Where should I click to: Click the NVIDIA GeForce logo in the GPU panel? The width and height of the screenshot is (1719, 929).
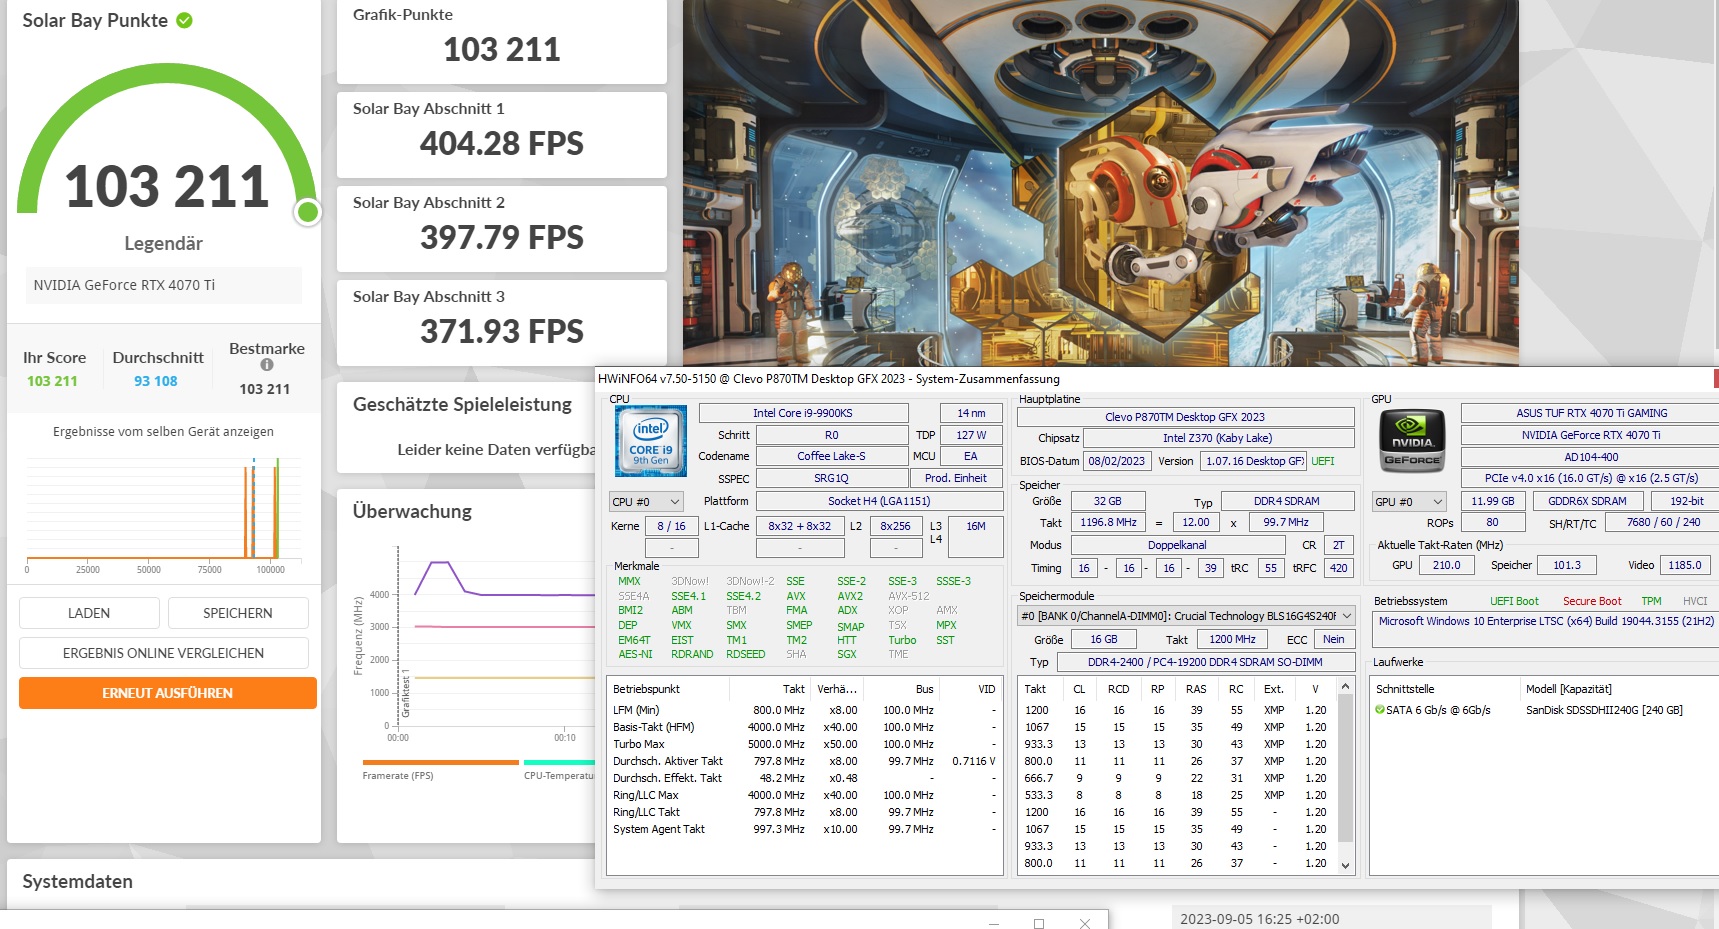pos(1411,440)
